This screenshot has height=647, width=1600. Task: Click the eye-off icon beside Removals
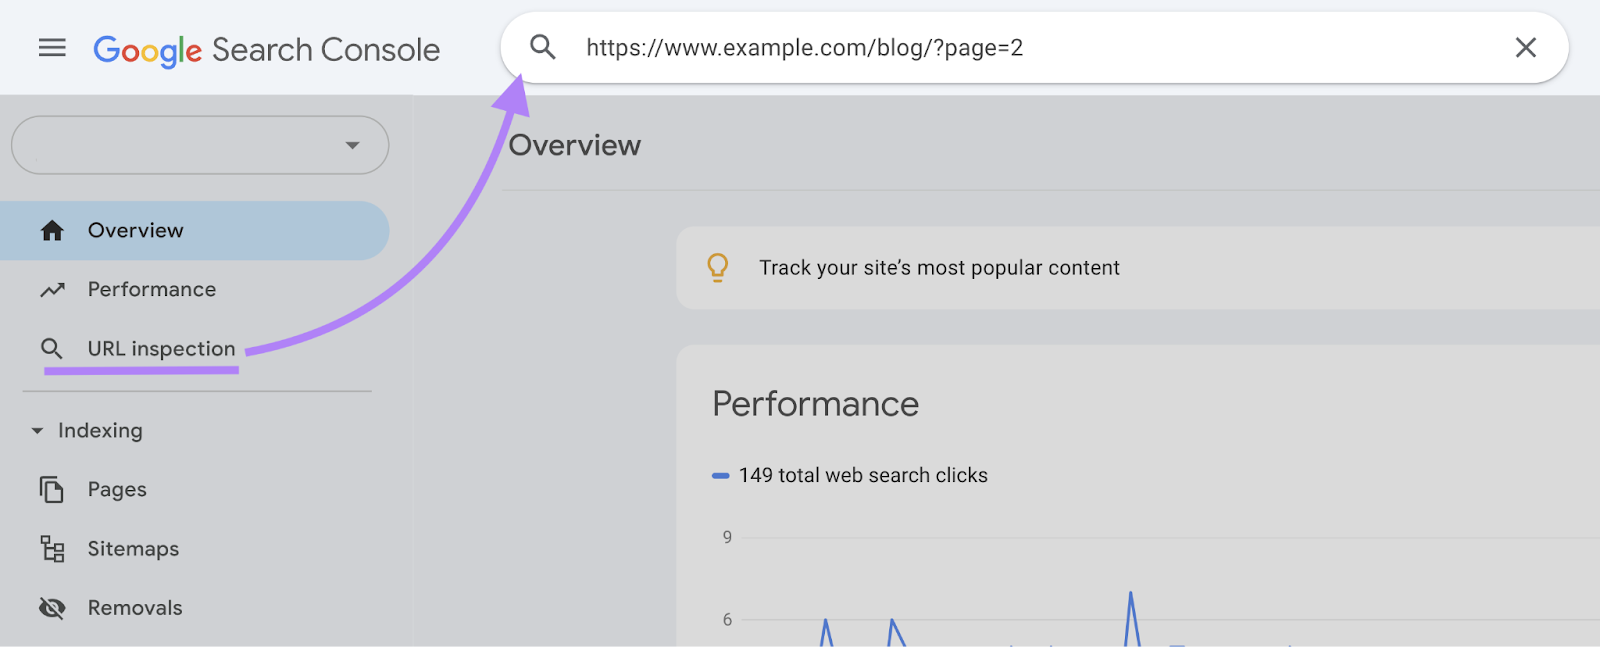click(x=51, y=607)
